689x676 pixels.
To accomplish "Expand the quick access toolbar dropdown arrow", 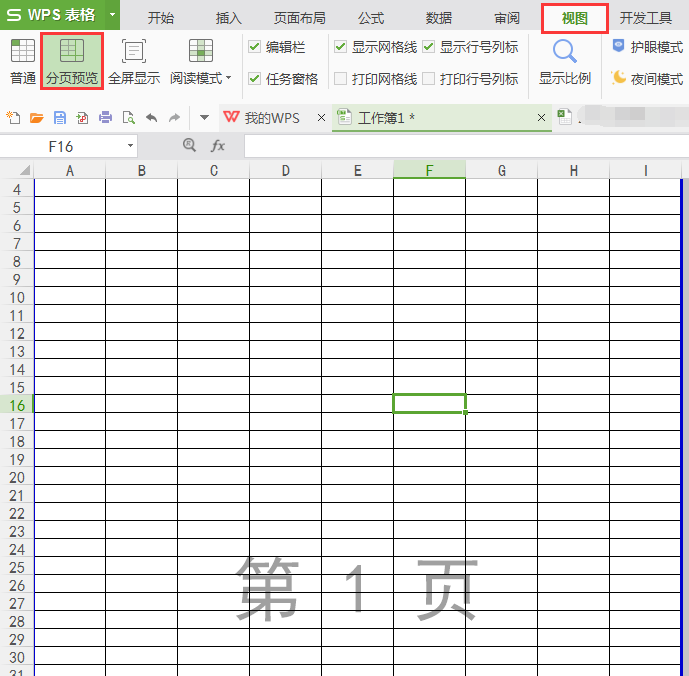I will pyautogui.click(x=204, y=118).
